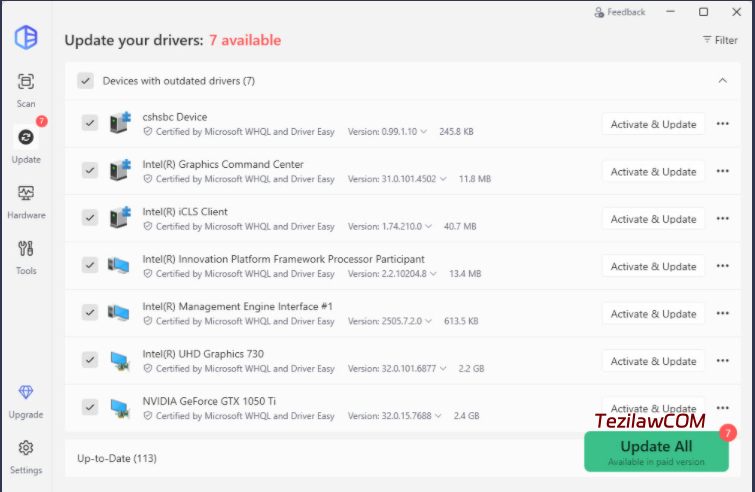Screen dimensions: 755x492
Task: Select the 245.8 KB size text
Action: (456, 131)
